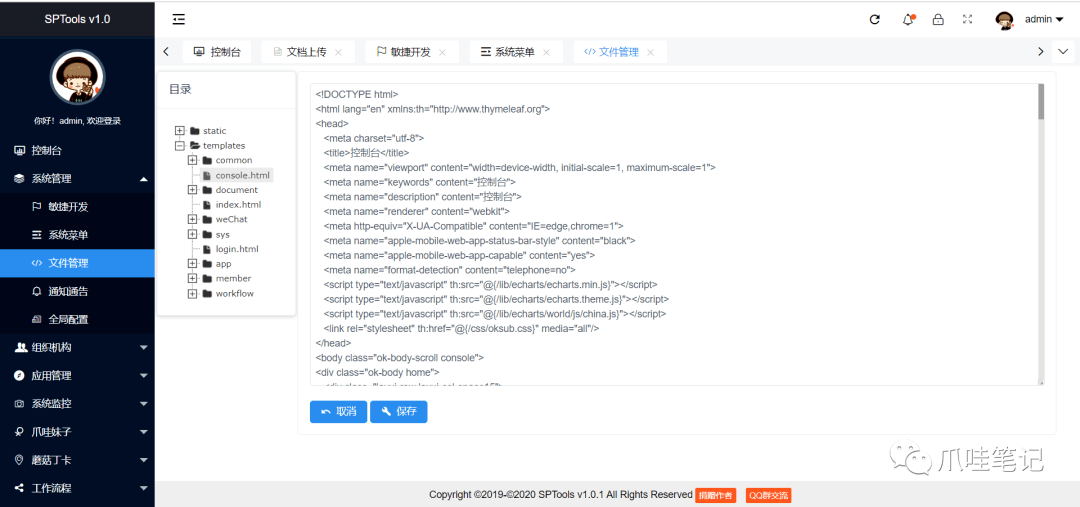
Task: Switch to the 敏捷开发 tab
Action: coord(406,52)
